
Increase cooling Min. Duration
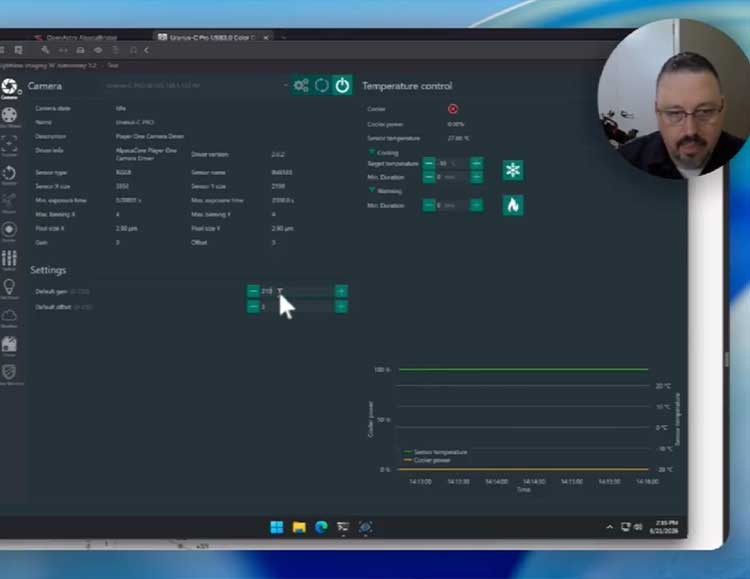[476, 177]
